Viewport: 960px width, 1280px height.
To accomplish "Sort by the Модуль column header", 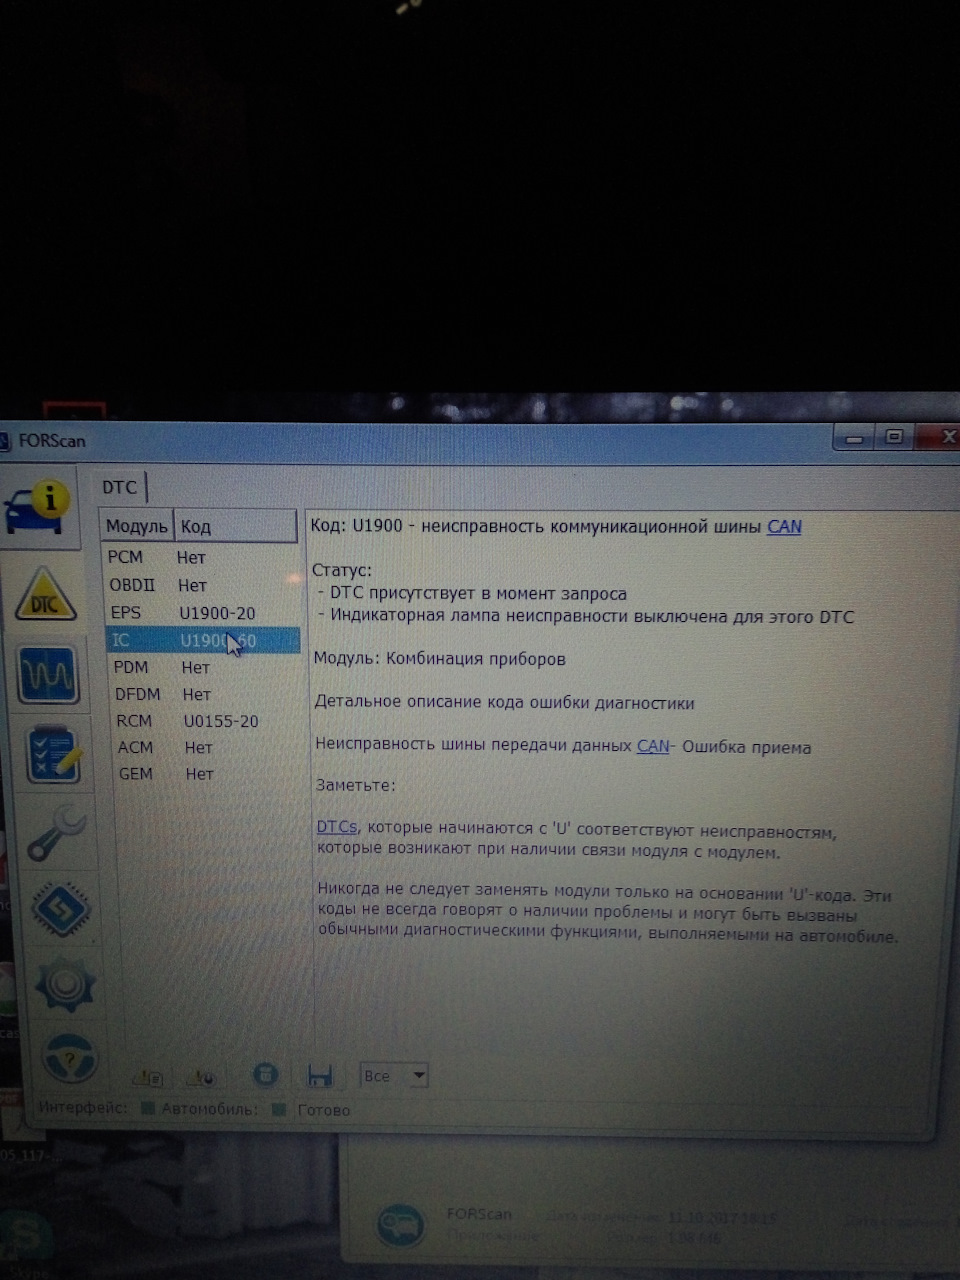I will [137, 526].
